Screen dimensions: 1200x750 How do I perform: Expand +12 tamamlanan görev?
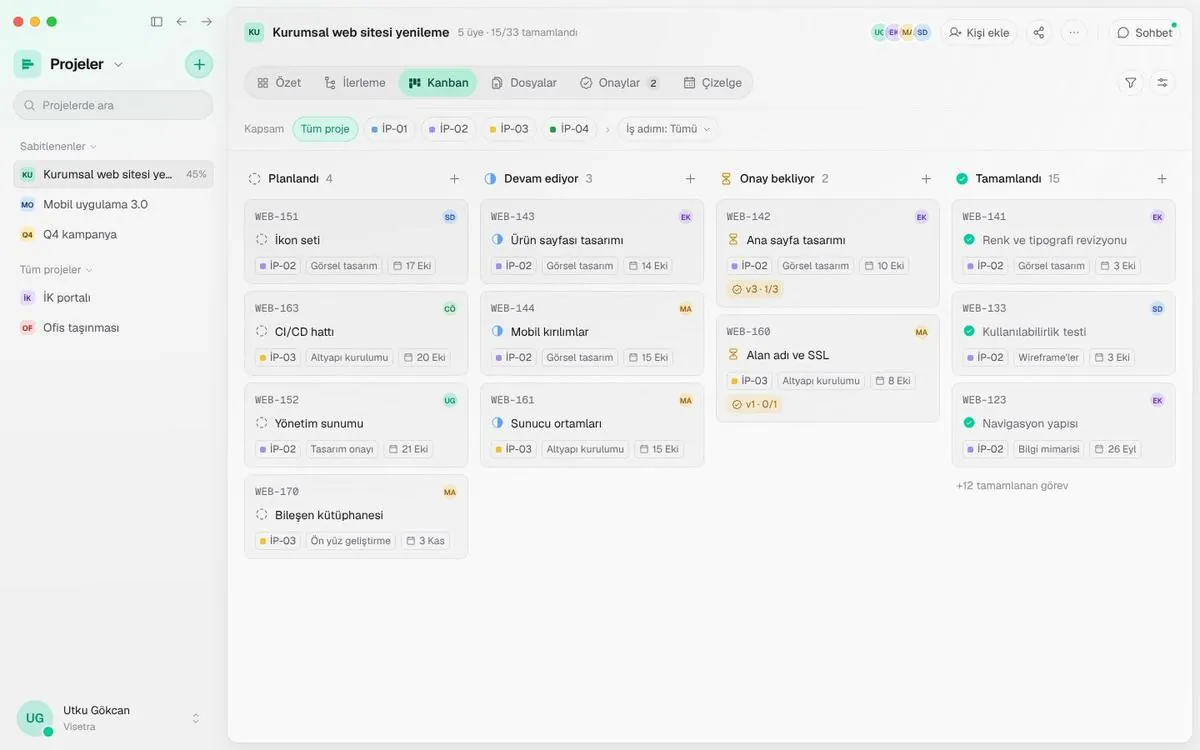click(x=1012, y=486)
